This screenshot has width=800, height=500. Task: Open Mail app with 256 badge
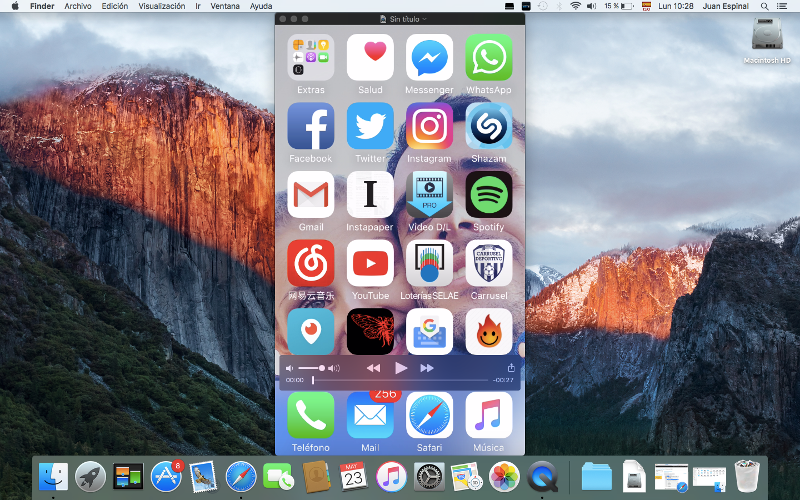click(x=370, y=415)
